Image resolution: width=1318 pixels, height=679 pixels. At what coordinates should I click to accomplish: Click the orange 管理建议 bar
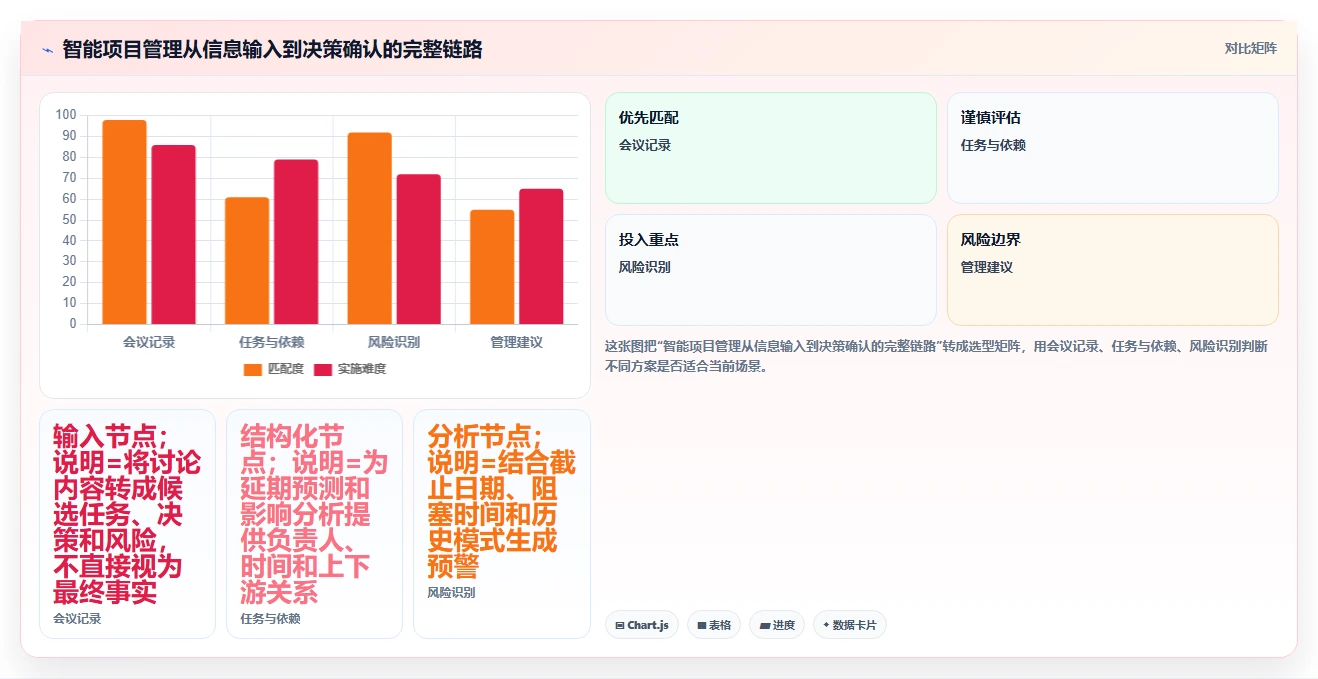[x=492, y=267]
